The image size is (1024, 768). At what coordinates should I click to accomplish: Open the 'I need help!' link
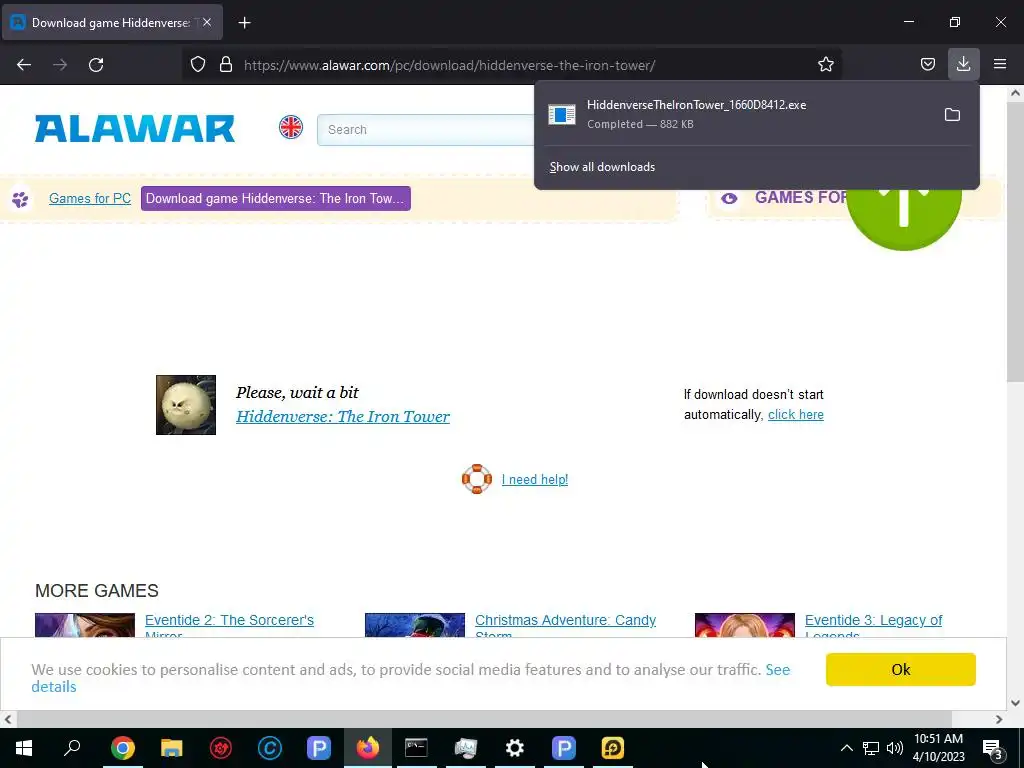(x=535, y=479)
